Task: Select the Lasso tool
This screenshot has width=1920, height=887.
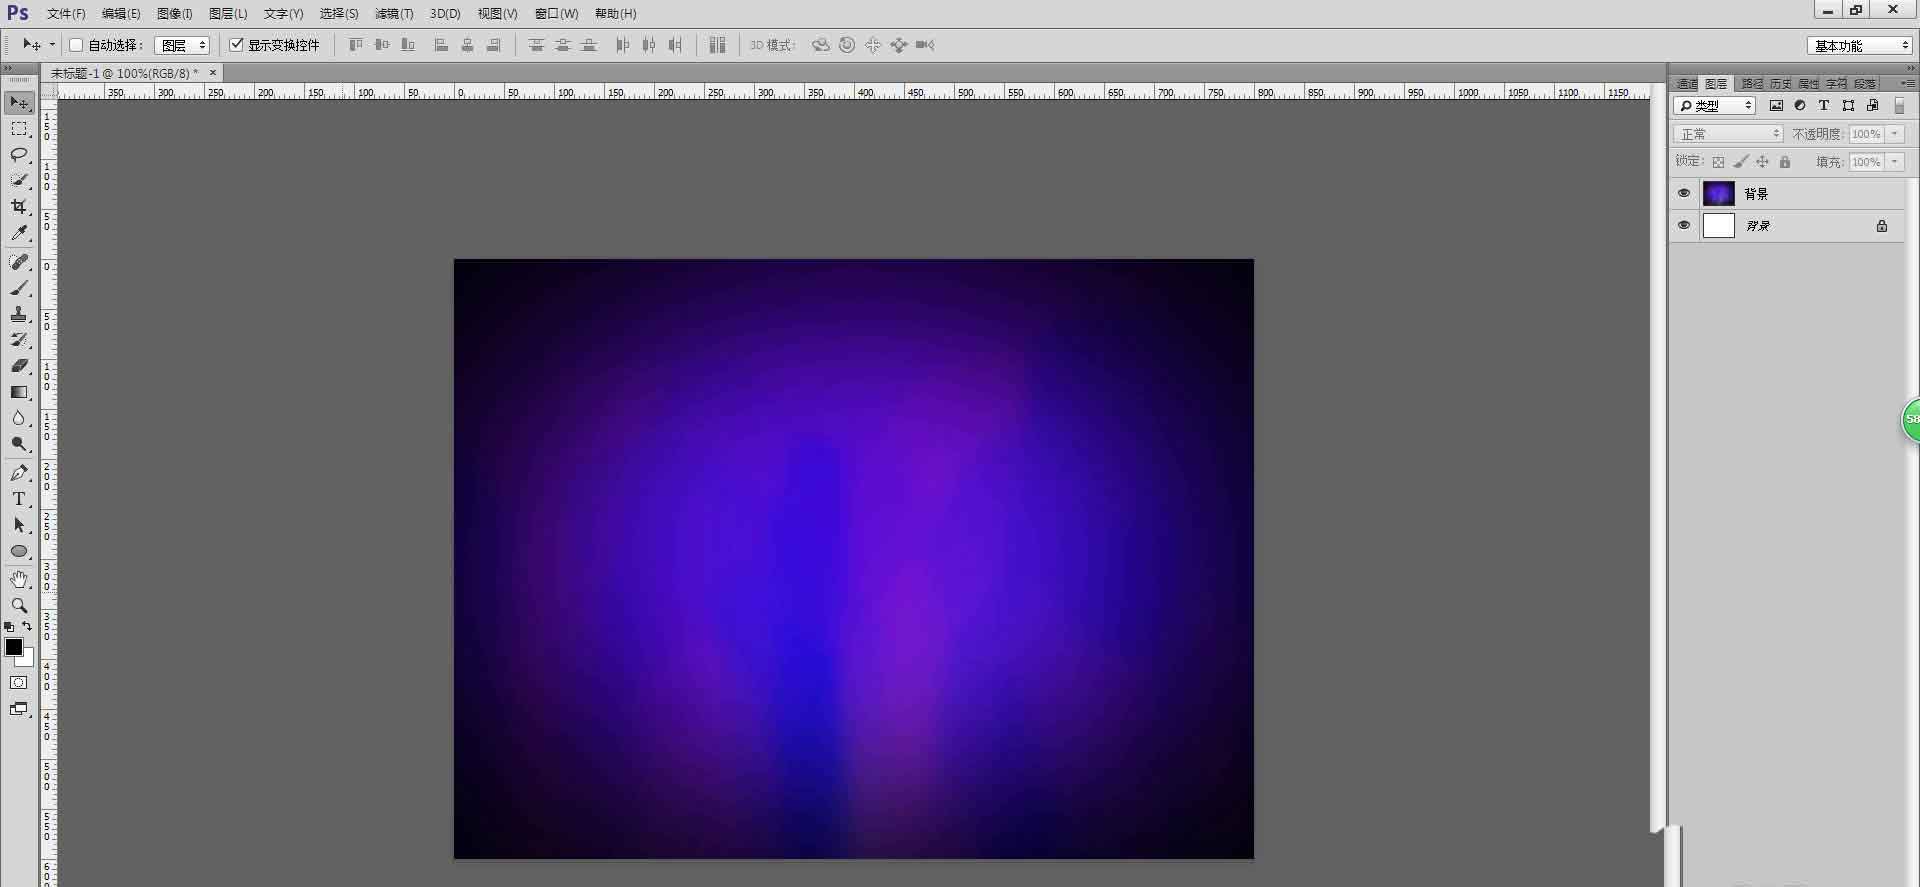Action: (19, 155)
